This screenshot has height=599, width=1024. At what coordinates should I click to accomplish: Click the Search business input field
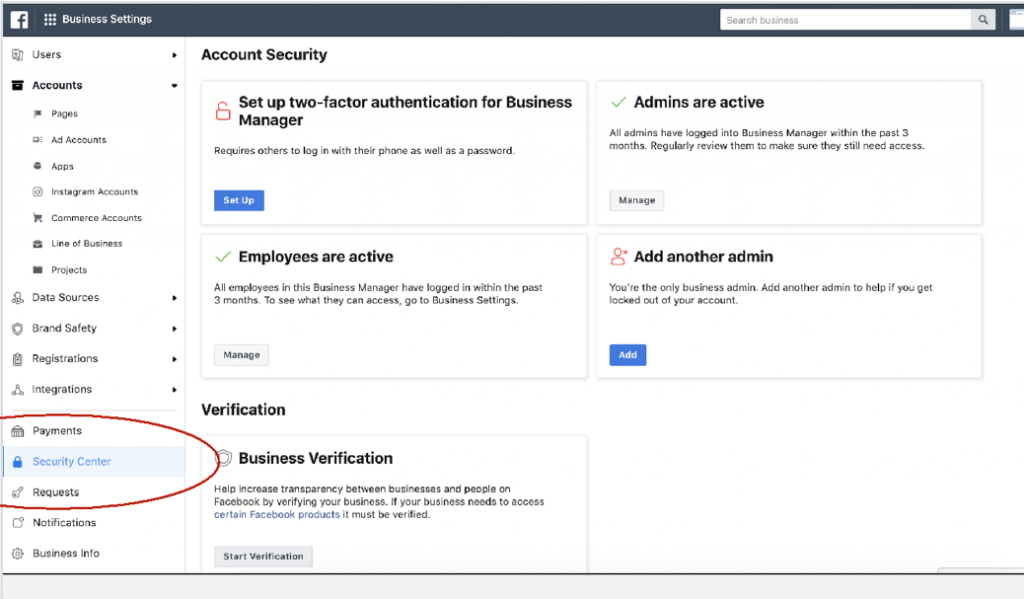[846, 20]
